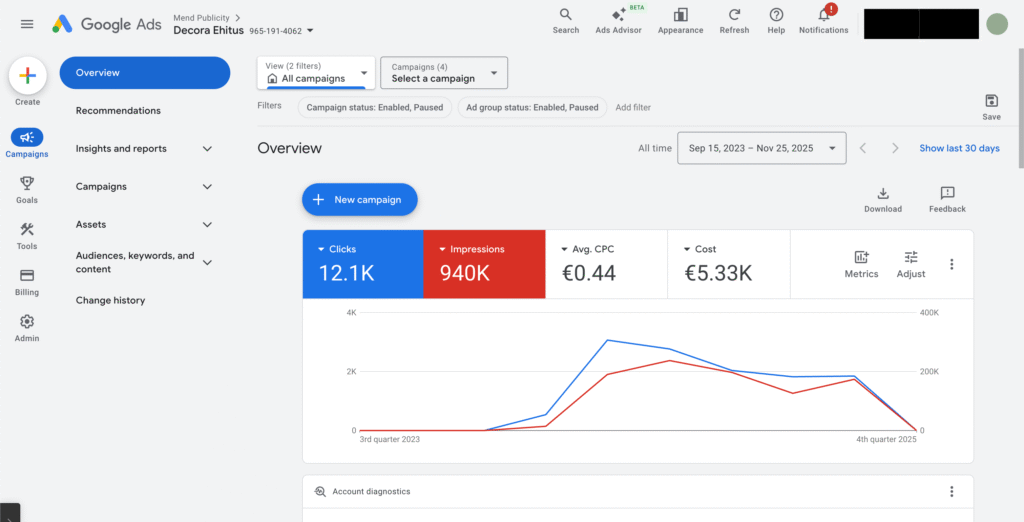Toggle the Impressions metric card
This screenshot has height=522, width=1024.
coord(484,264)
